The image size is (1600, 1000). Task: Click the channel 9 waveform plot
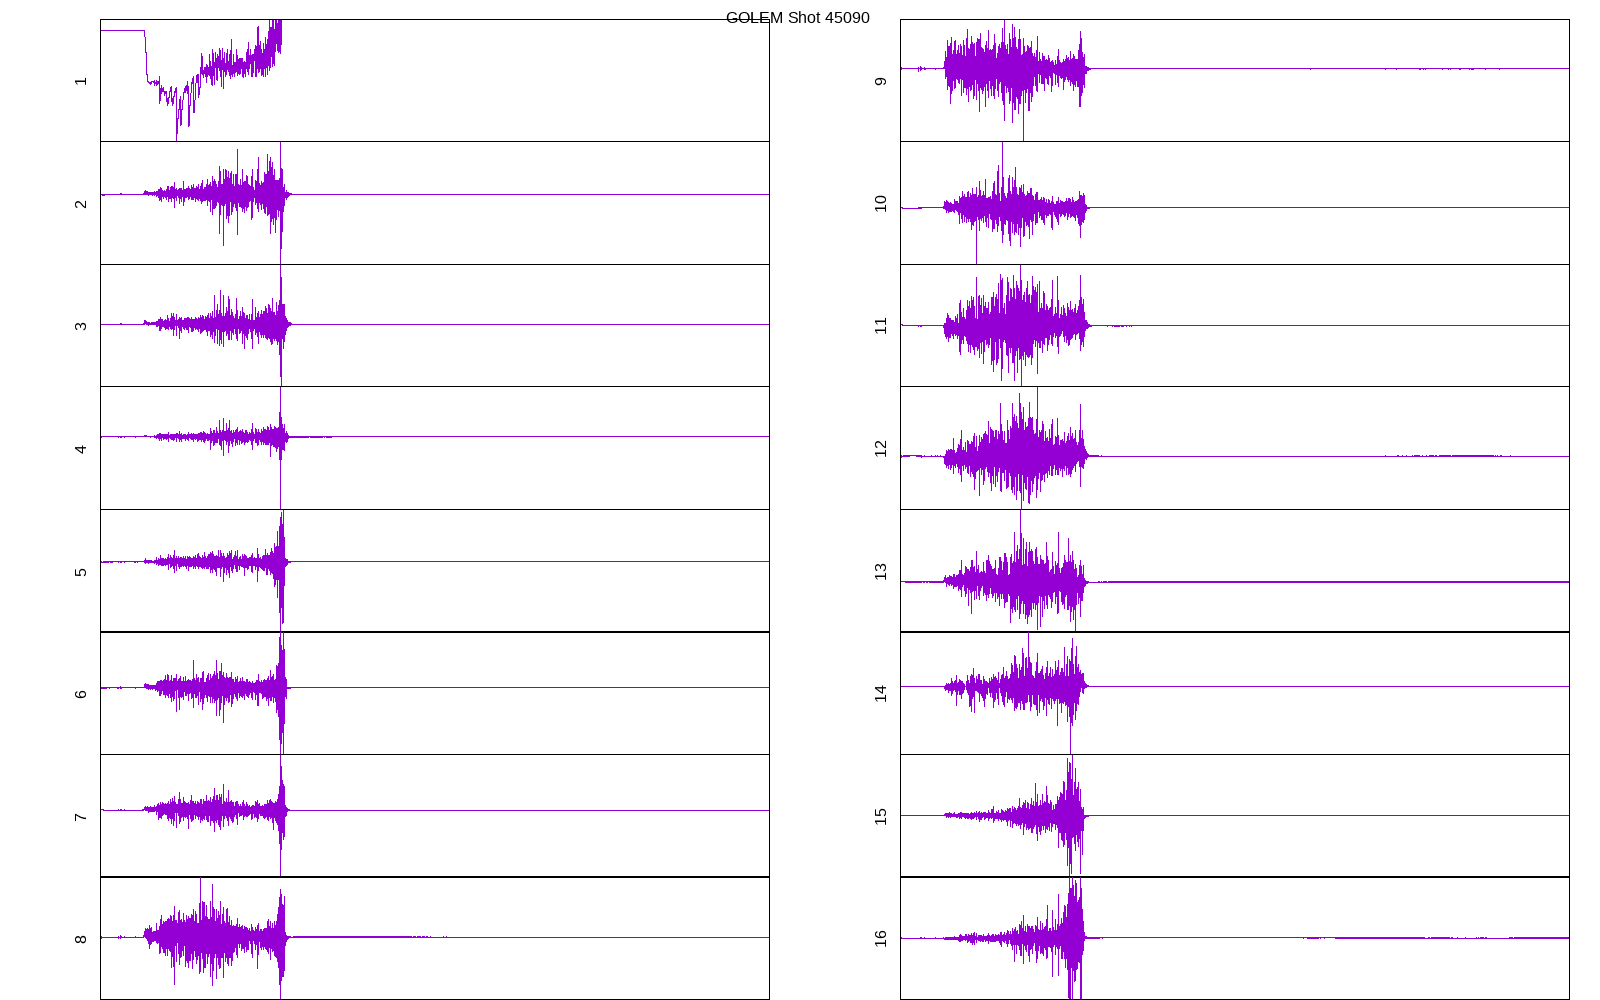click(1234, 80)
